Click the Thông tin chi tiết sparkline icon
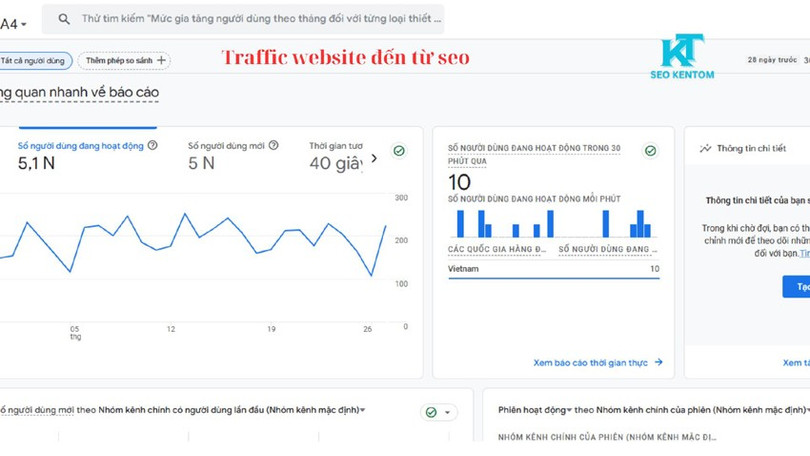The width and height of the screenshot is (810, 456). pyautogui.click(x=705, y=148)
